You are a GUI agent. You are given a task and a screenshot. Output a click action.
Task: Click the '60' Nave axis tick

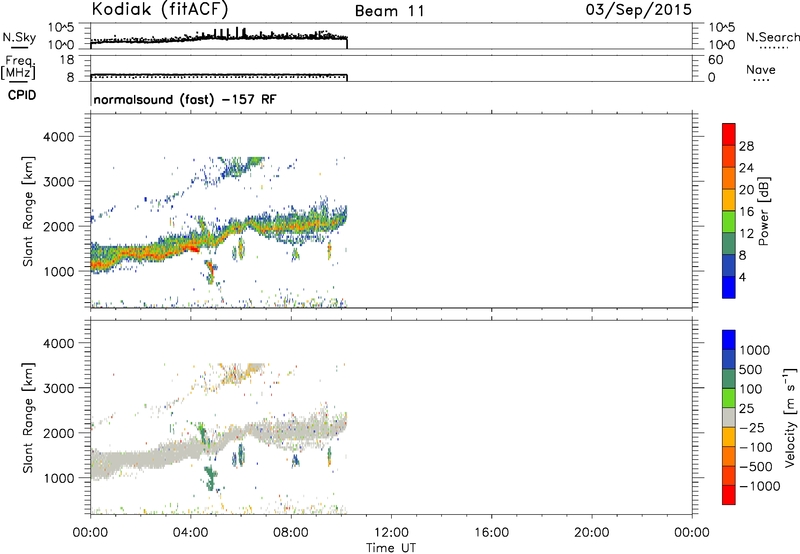[x=715, y=60]
